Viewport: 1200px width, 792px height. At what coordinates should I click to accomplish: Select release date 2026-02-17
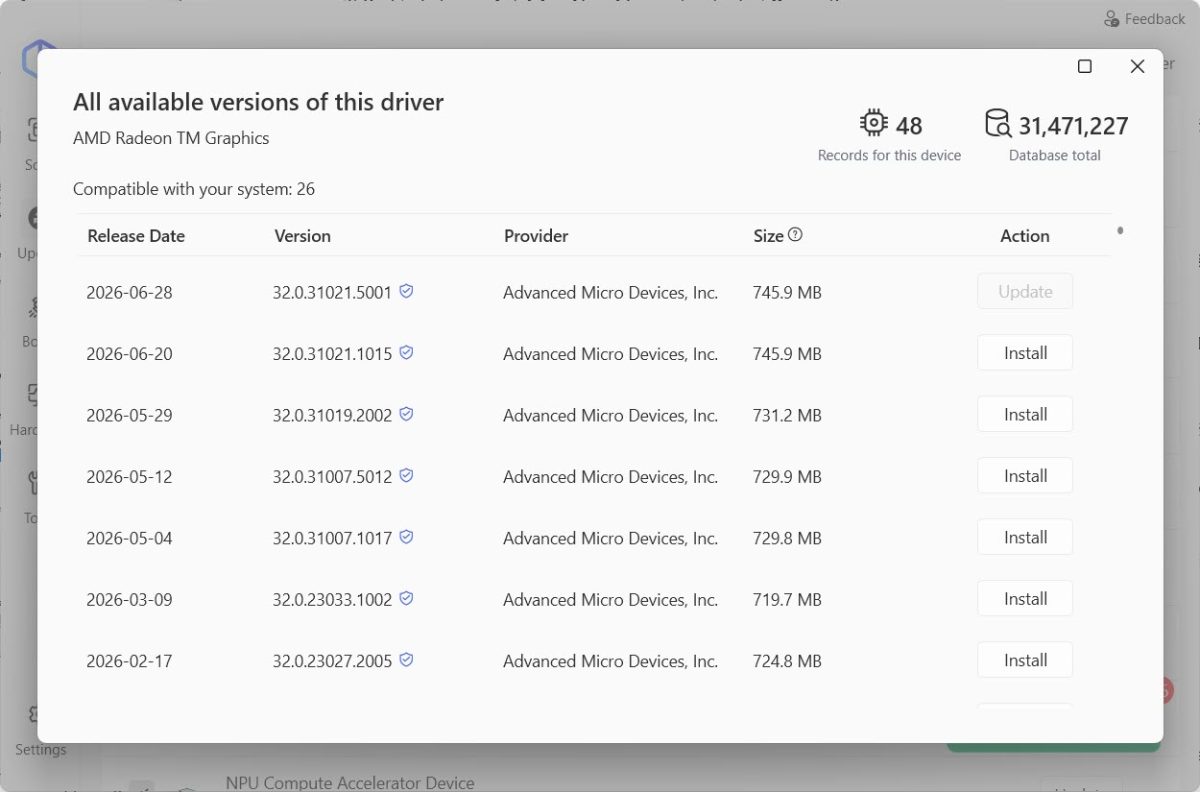click(x=129, y=661)
